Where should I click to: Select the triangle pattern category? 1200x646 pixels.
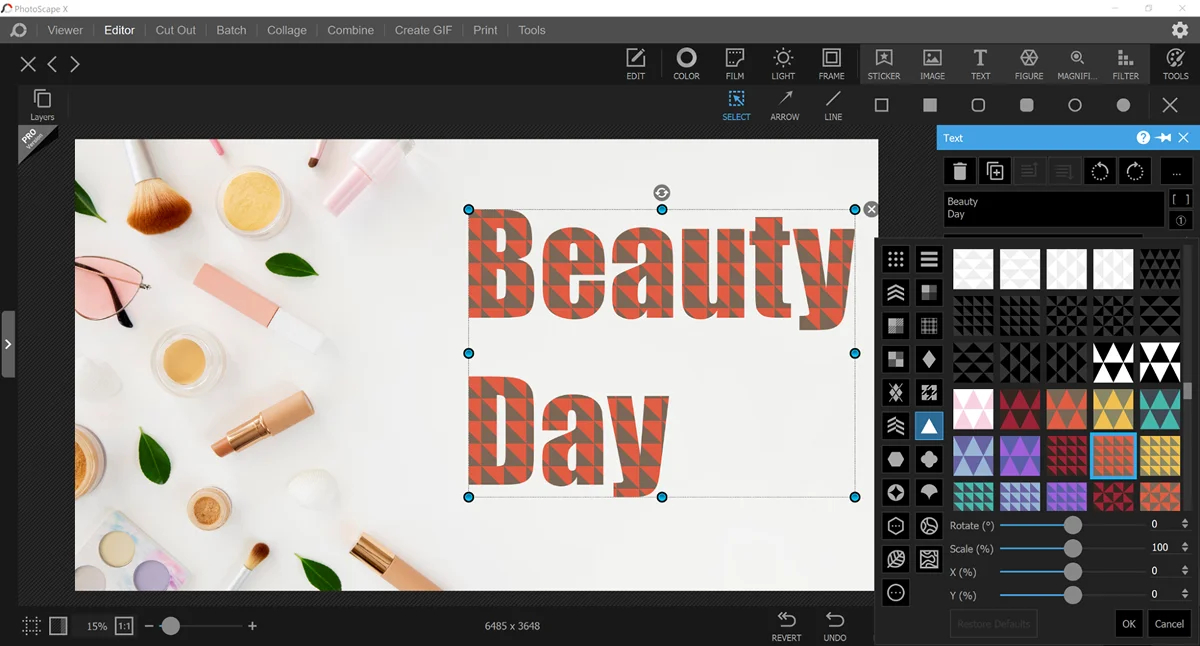point(929,427)
